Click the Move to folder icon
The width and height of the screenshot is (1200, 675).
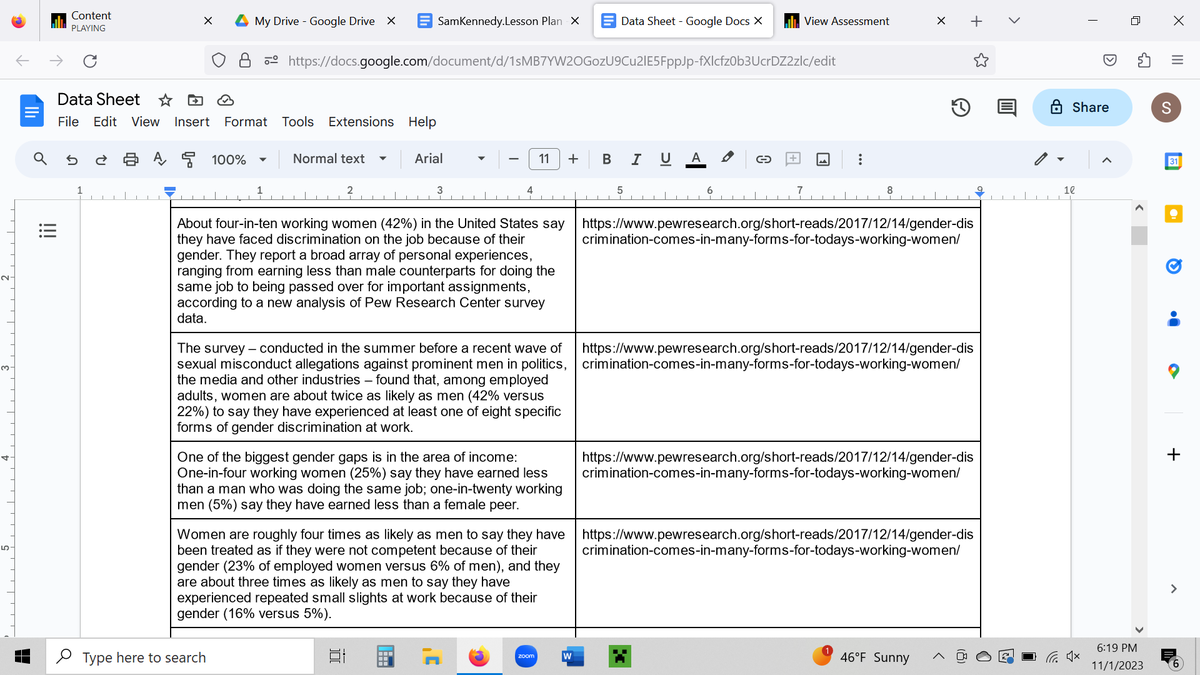[195, 100]
